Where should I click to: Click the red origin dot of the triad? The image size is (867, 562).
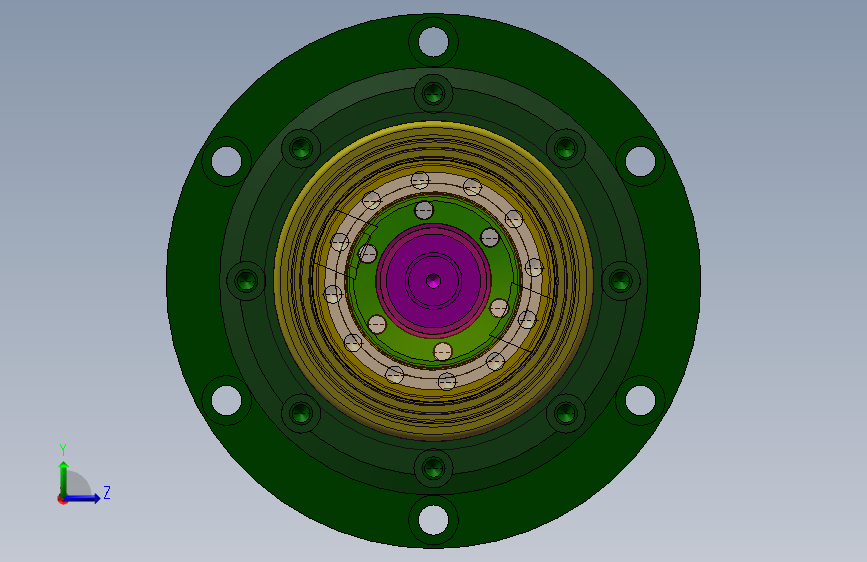click(x=61, y=500)
